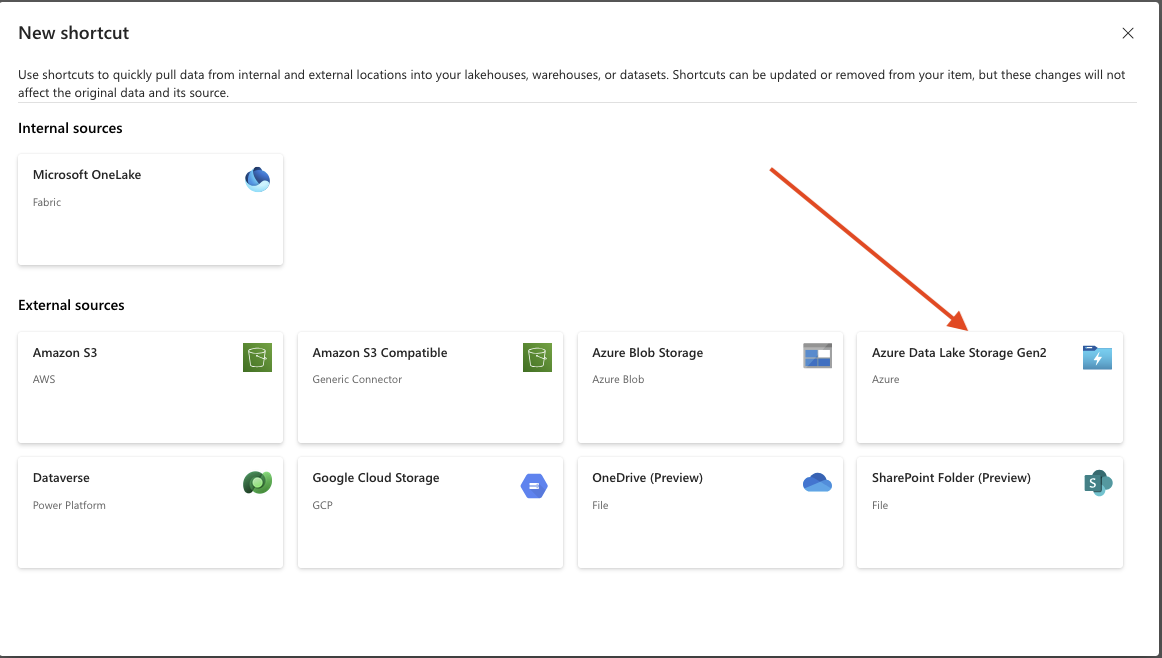Click the Dataverse green icon

point(257,483)
